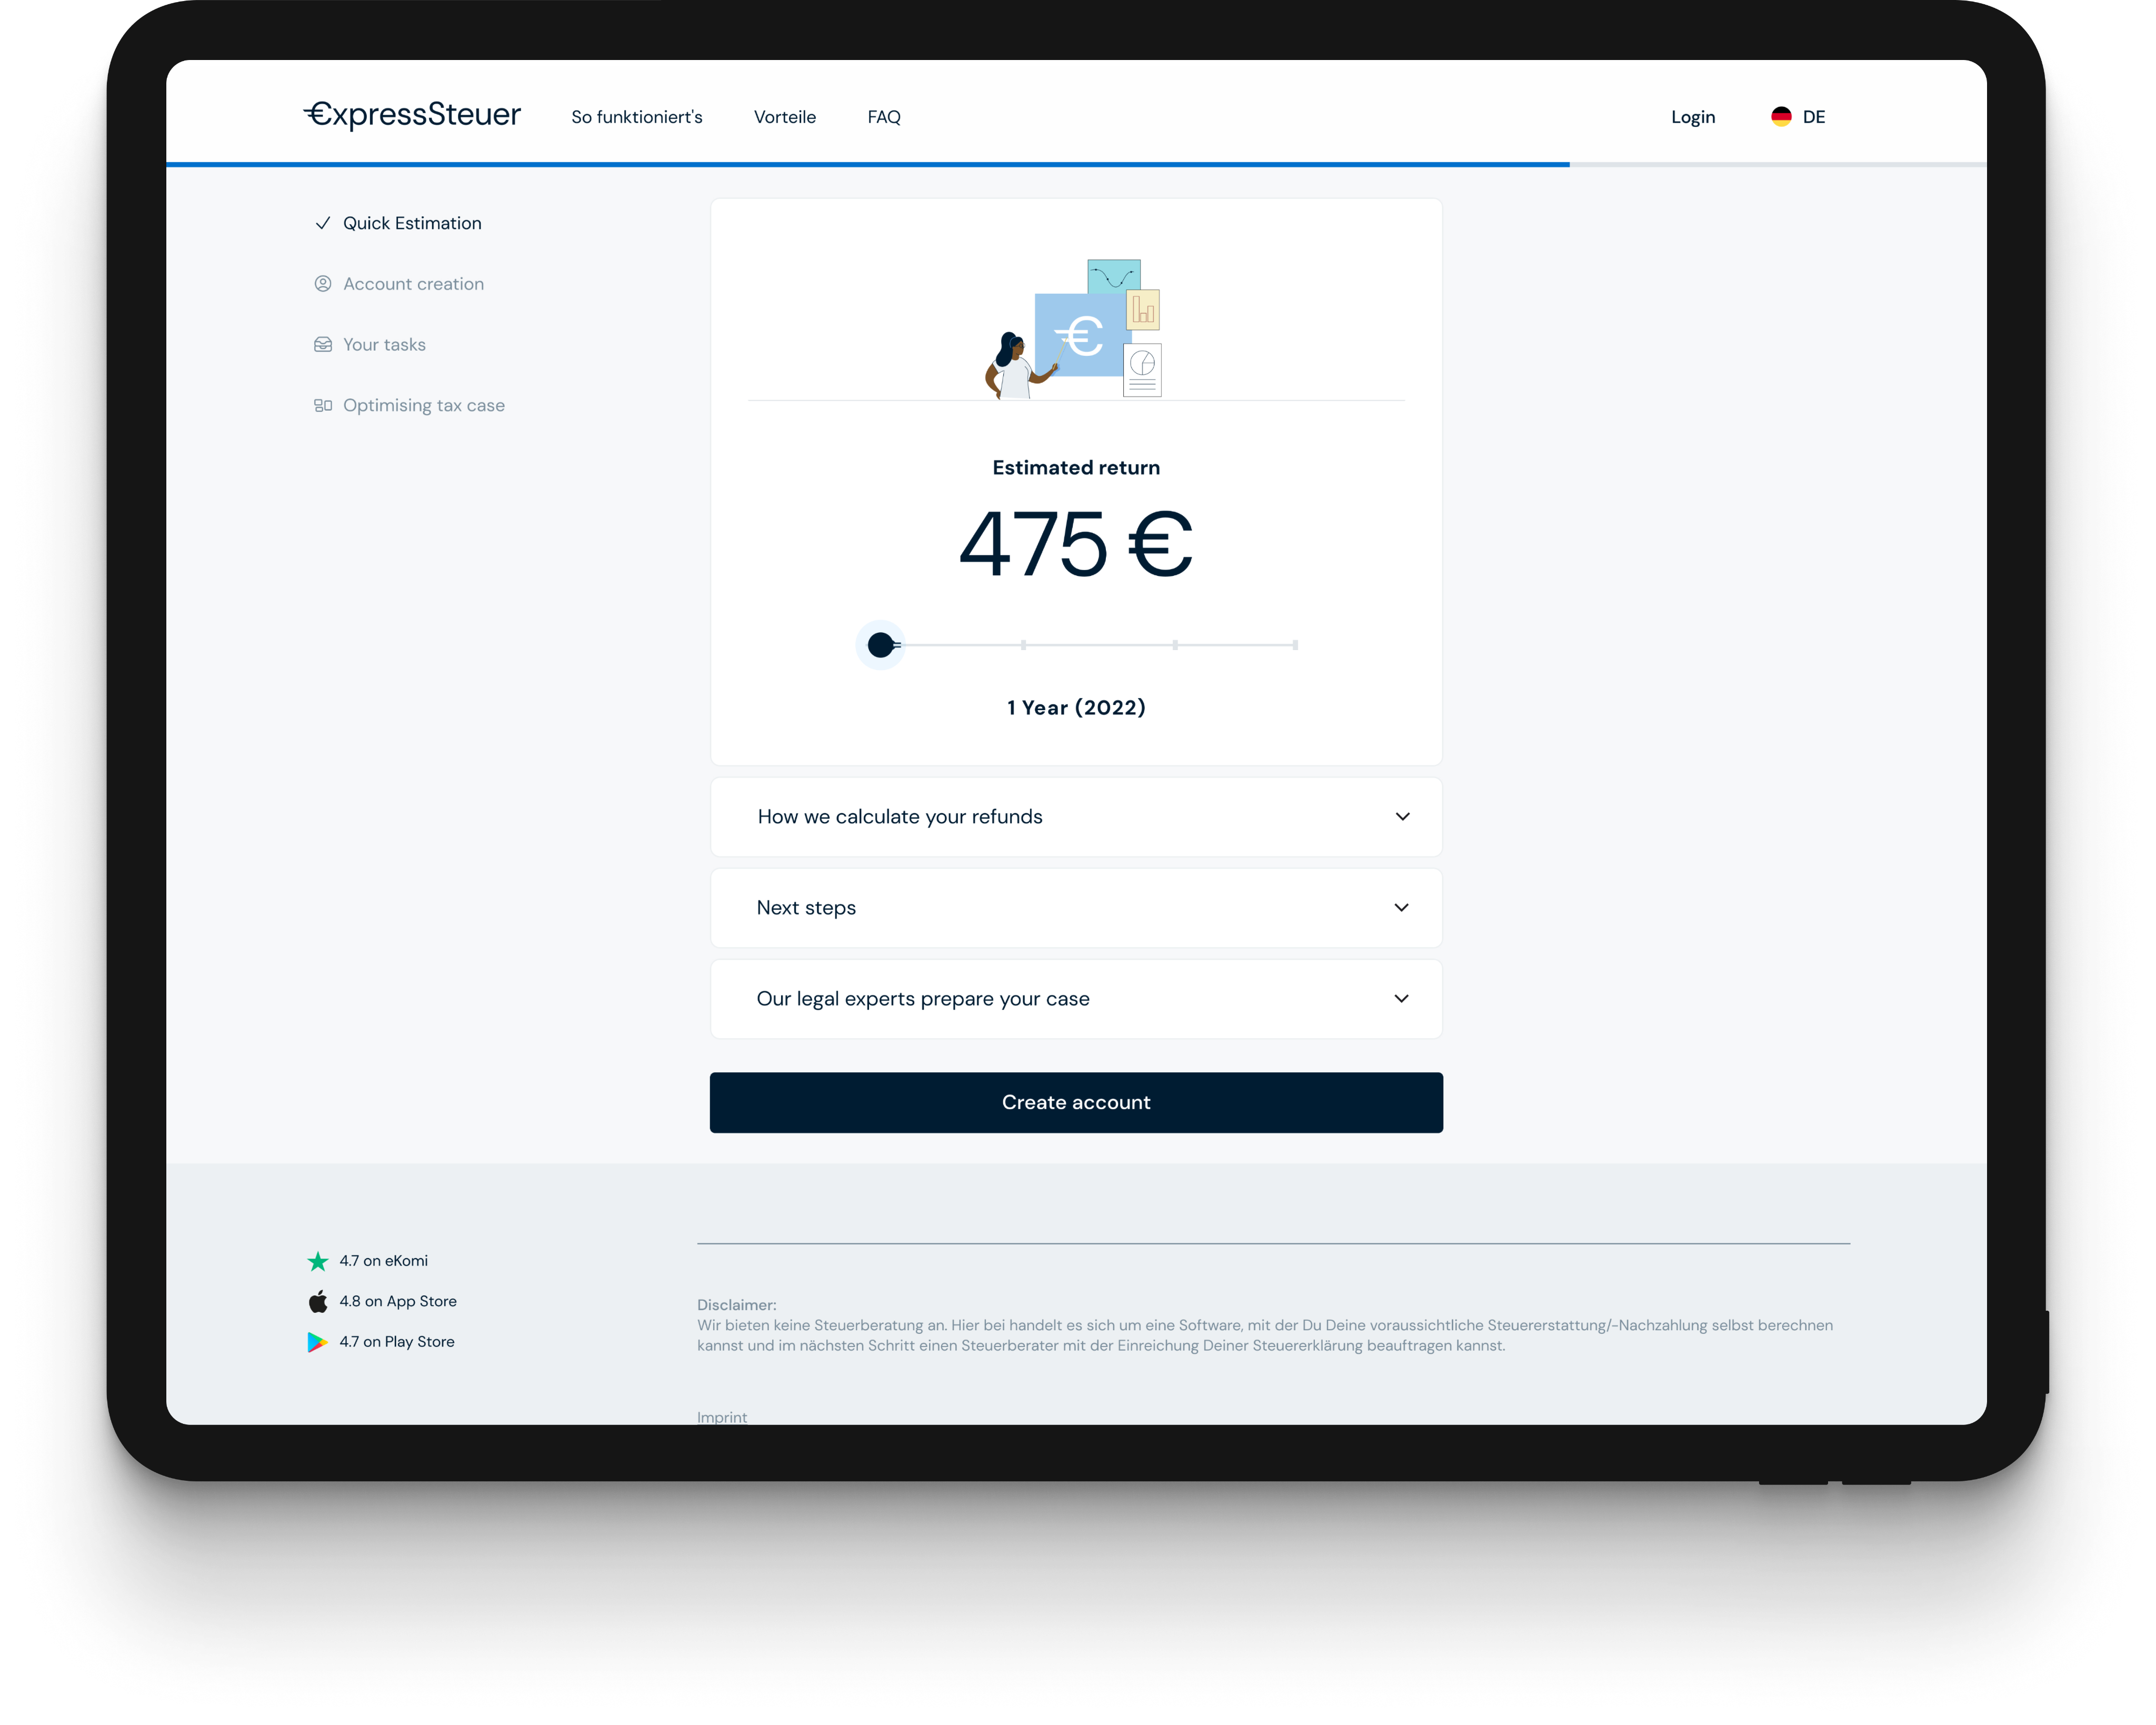This screenshot has width=2156, height=1725.
Task: Open the FAQ navigation link
Action: [884, 117]
